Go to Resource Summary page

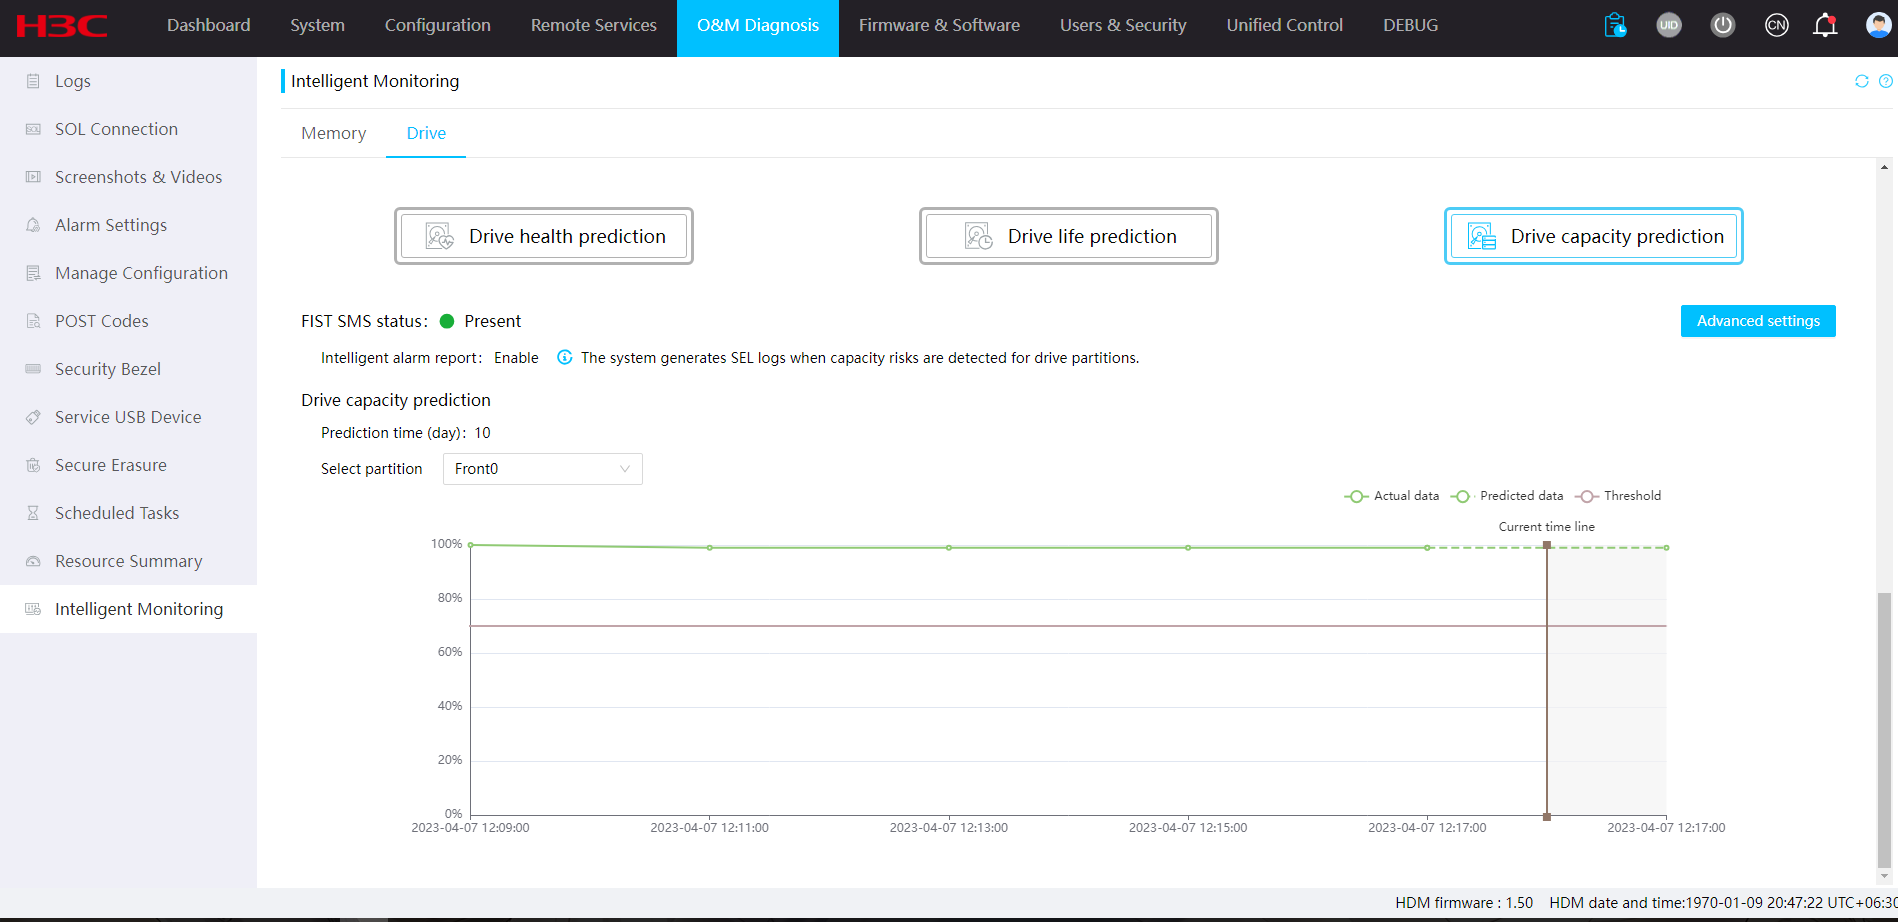(x=128, y=561)
